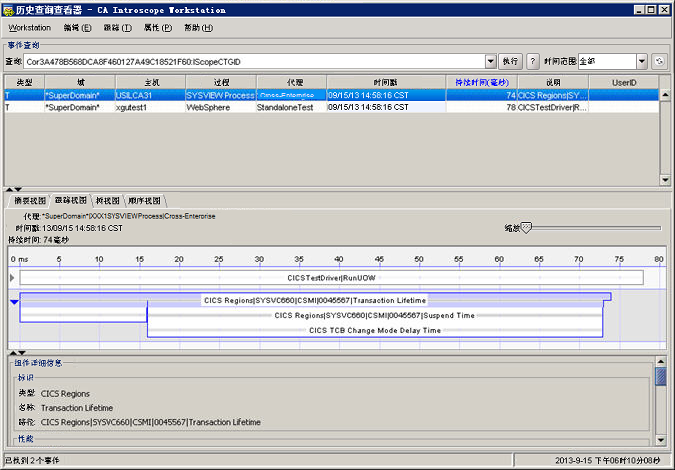The image size is (675, 470).
Task: Open the 时间范围 time range dropdown
Action: tap(641, 62)
